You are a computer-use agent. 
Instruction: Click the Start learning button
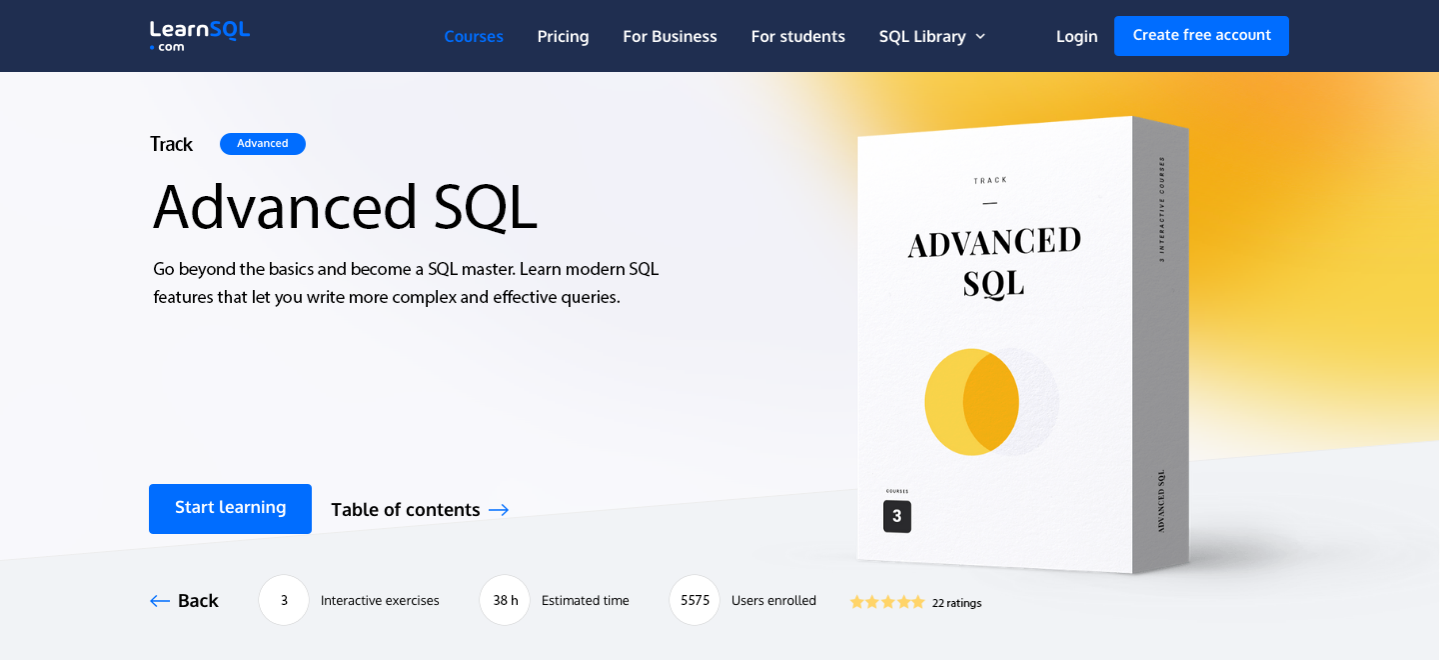pos(230,508)
